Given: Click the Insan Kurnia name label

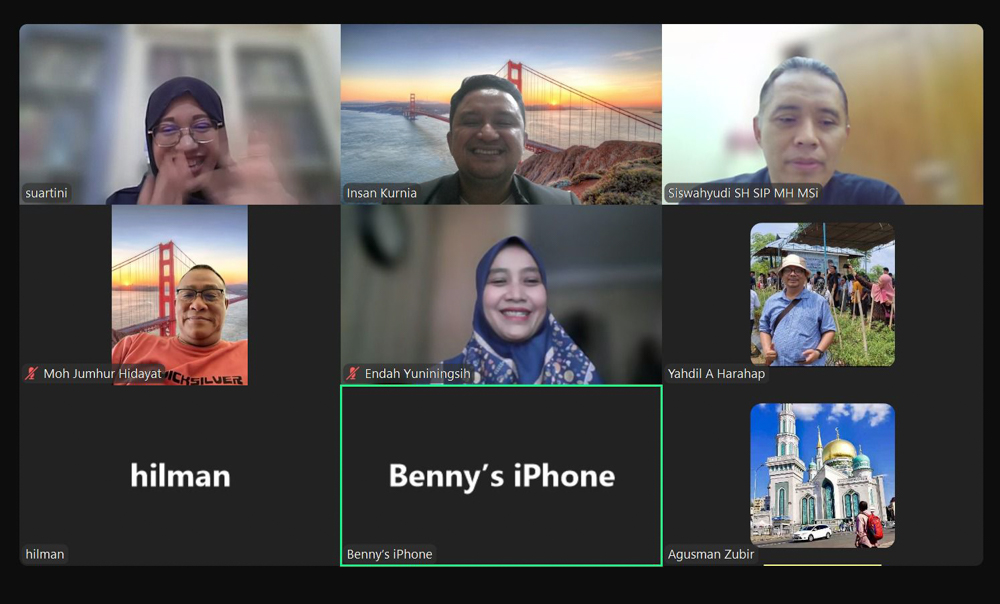Looking at the screenshot, I should (382, 193).
